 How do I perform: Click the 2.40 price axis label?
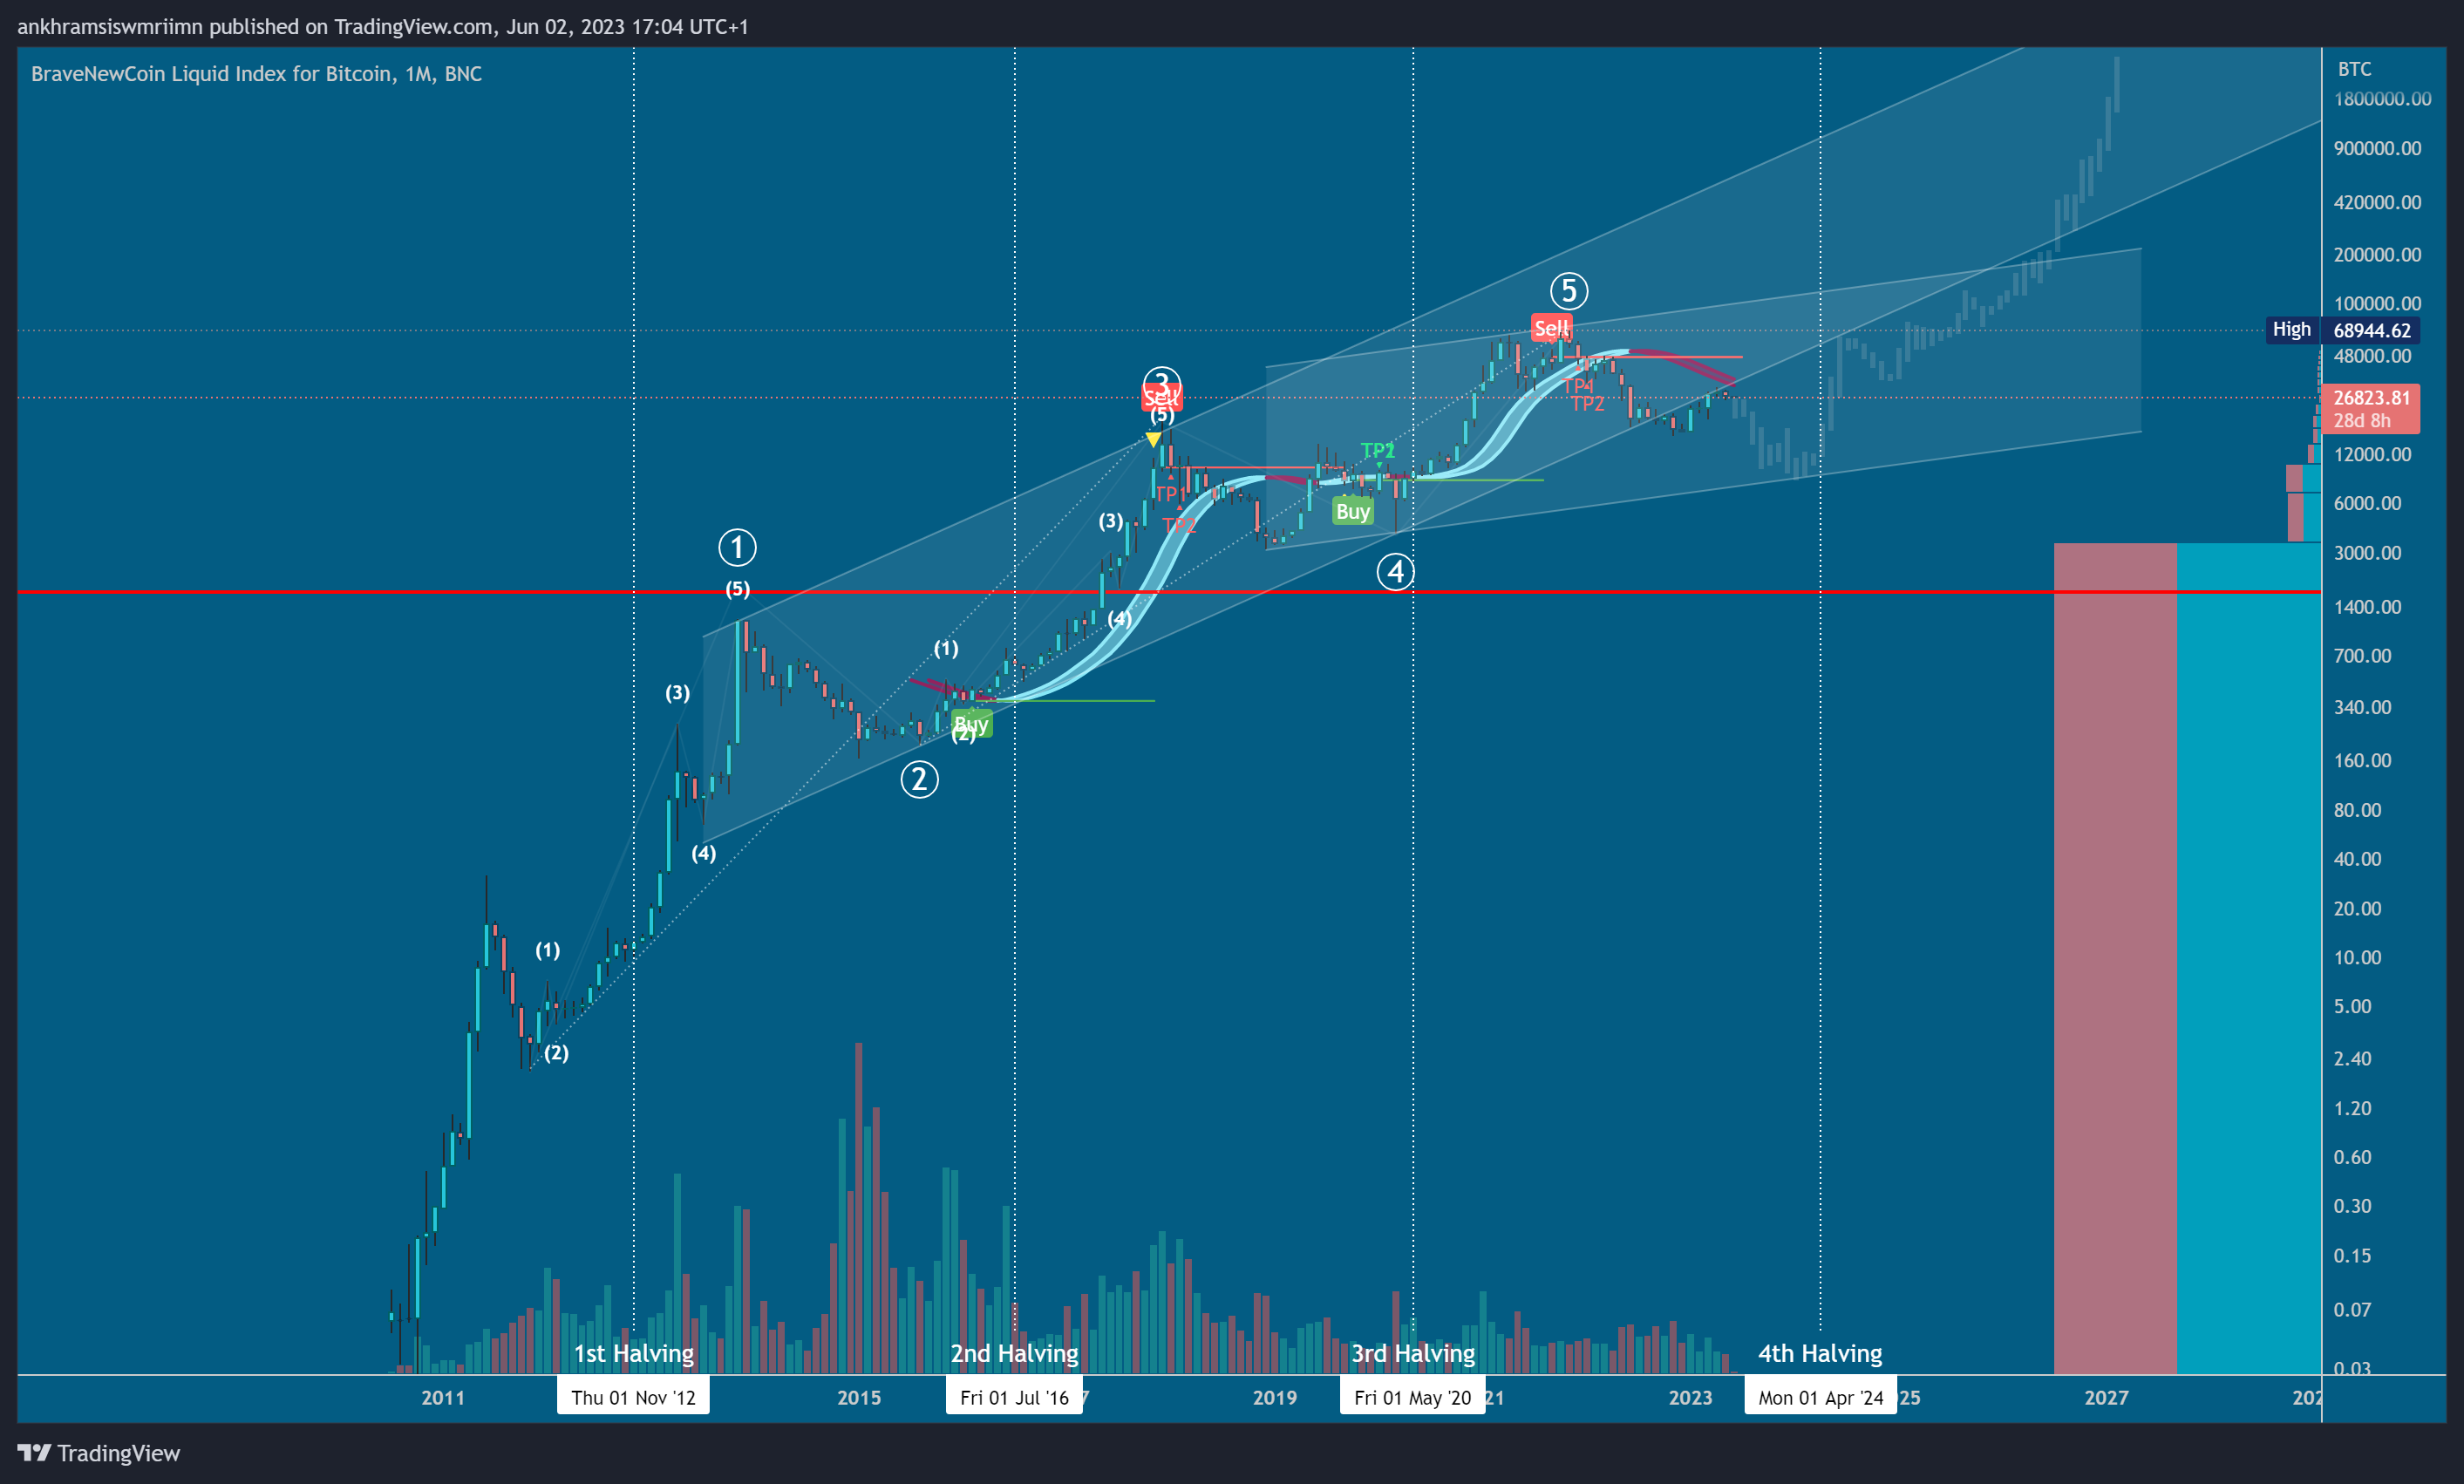tap(2352, 1058)
